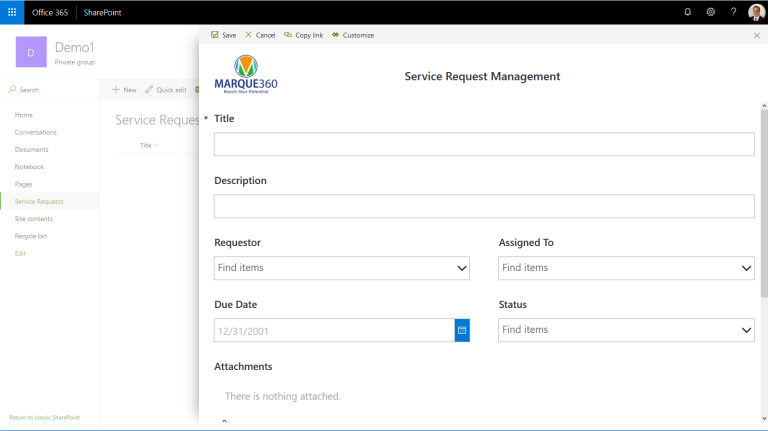Click Copy link in form toolbar
Image resolution: width=768 pixels, height=431 pixels.
pyautogui.click(x=303, y=35)
